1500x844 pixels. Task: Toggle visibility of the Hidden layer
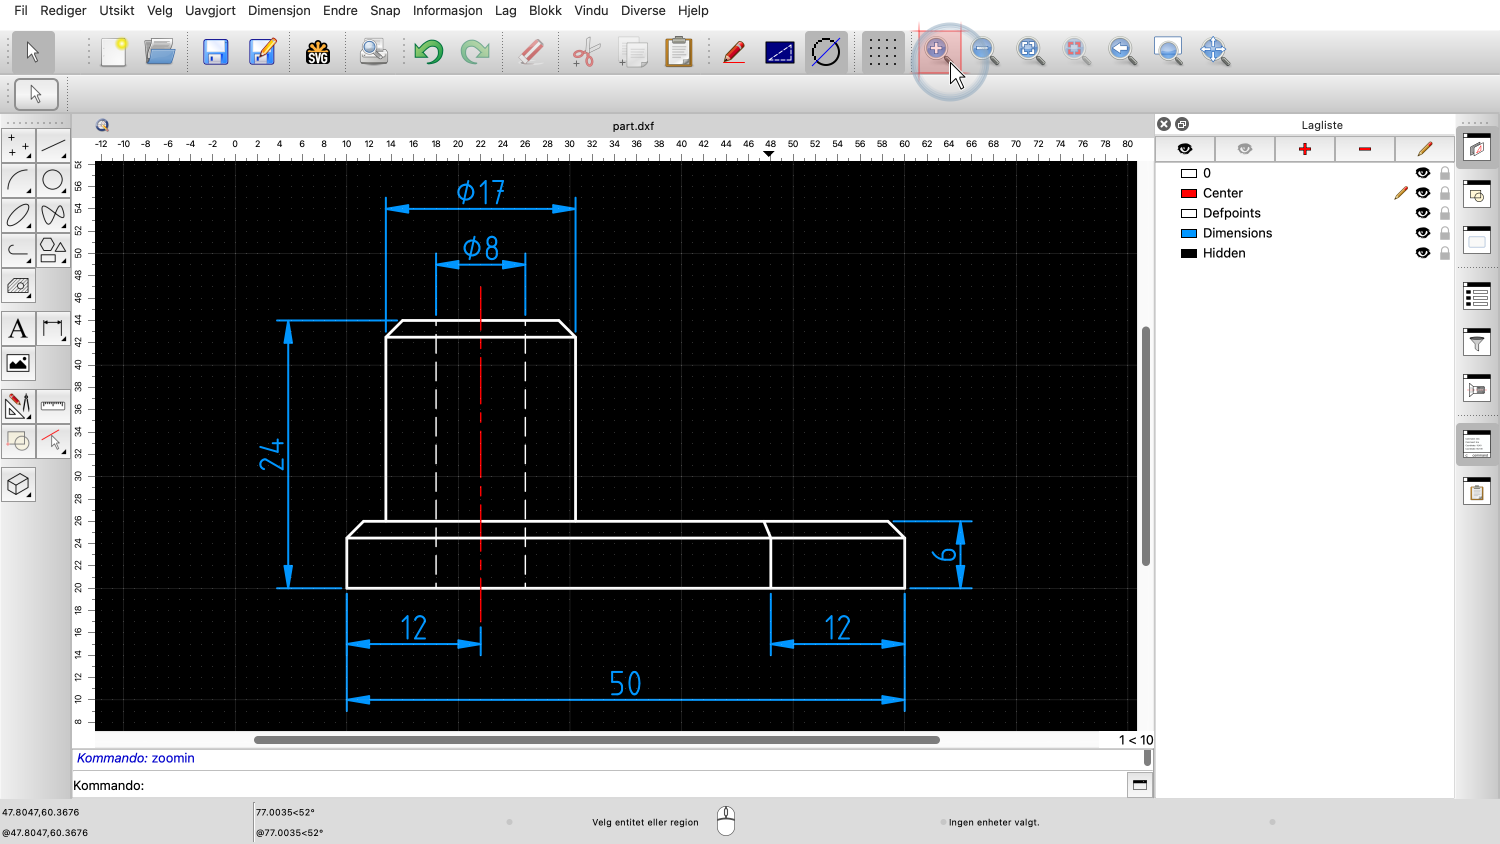1422,253
